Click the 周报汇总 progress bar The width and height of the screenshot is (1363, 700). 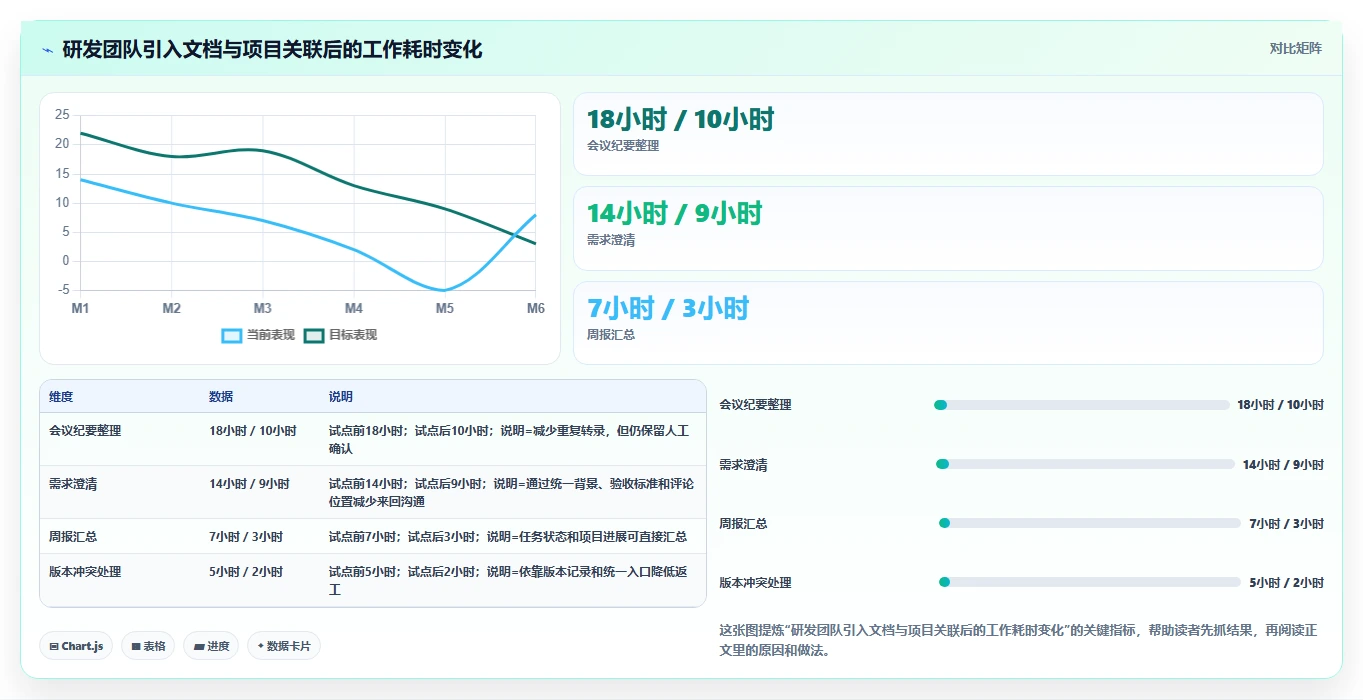pos(1090,523)
